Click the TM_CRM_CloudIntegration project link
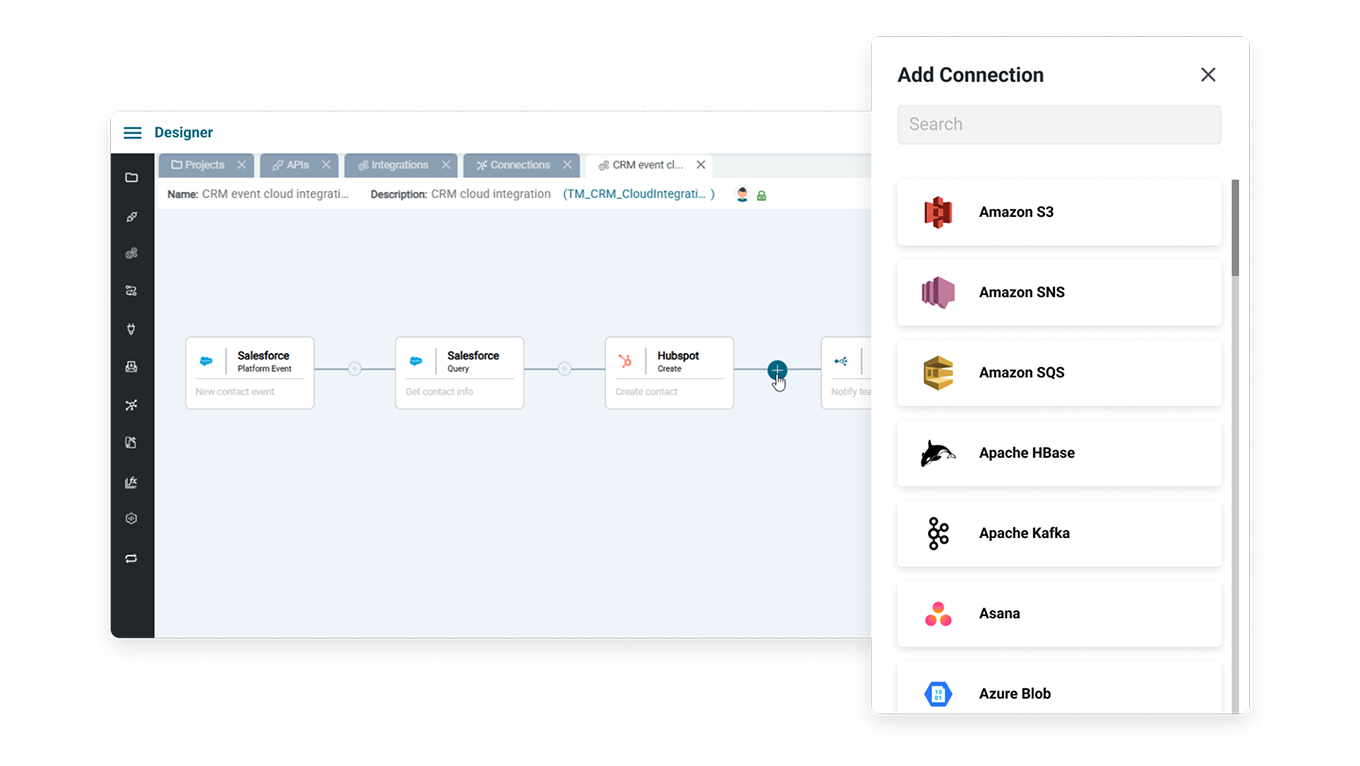The image size is (1360, 766). click(638, 194)
